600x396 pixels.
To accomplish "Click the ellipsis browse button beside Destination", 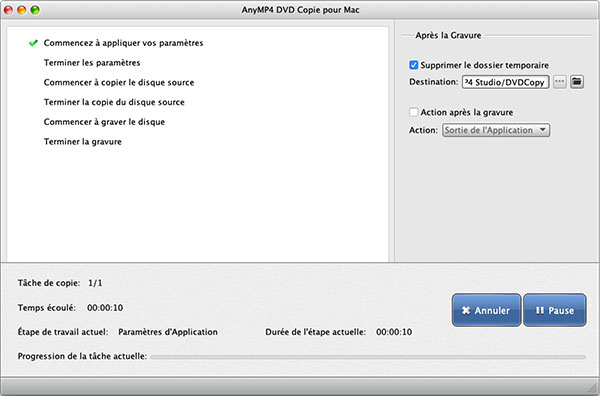I will pos(559,81).
